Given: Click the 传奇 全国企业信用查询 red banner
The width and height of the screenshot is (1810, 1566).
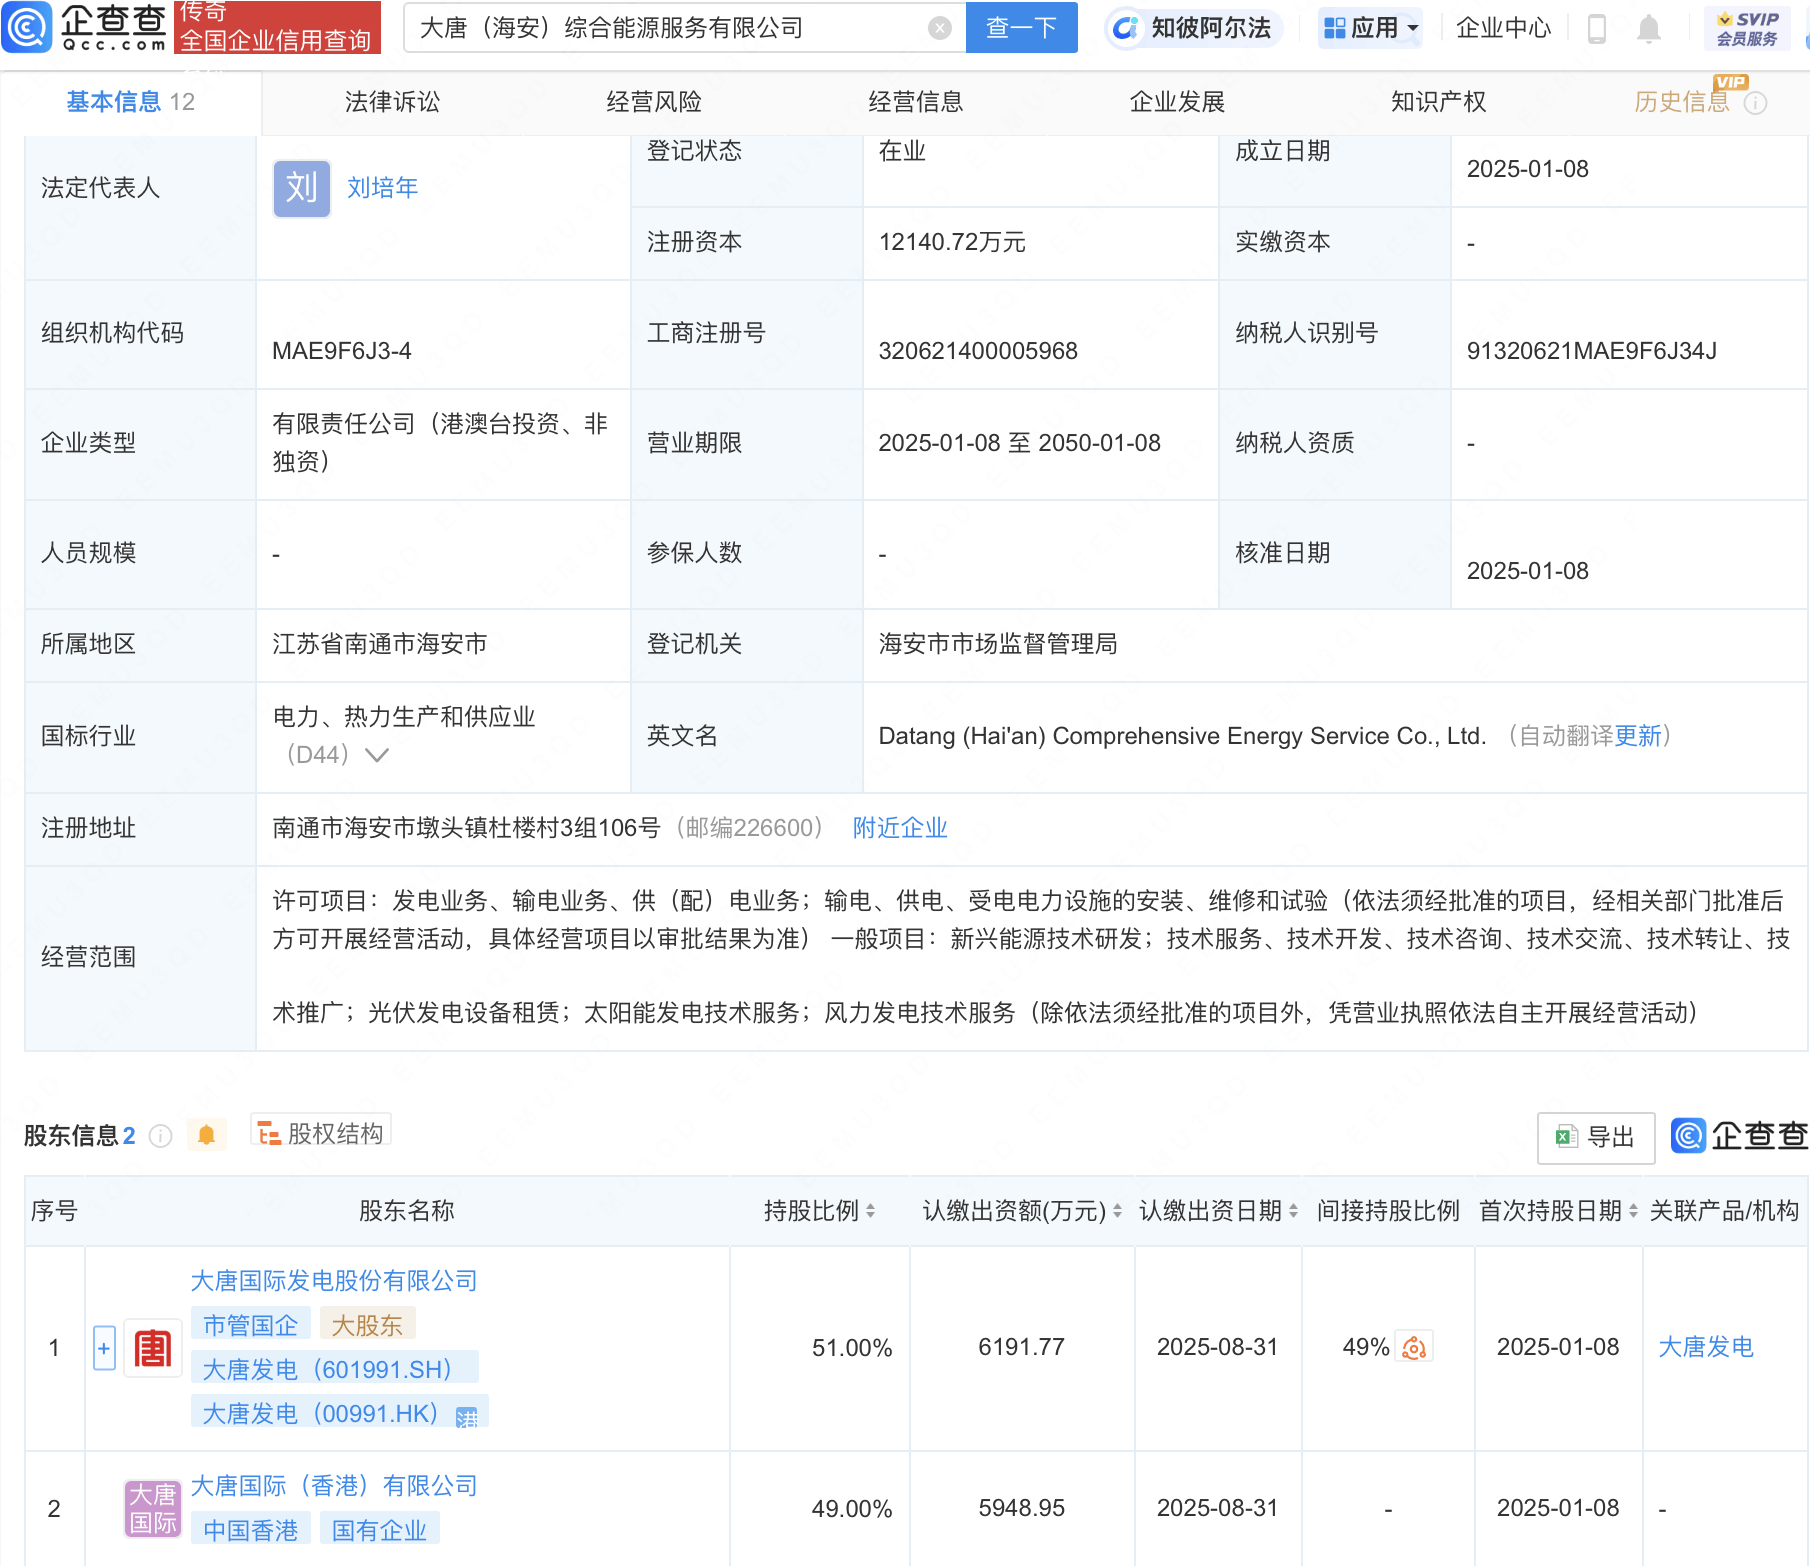Looking at the screenshot, I should tap(277, 27).
